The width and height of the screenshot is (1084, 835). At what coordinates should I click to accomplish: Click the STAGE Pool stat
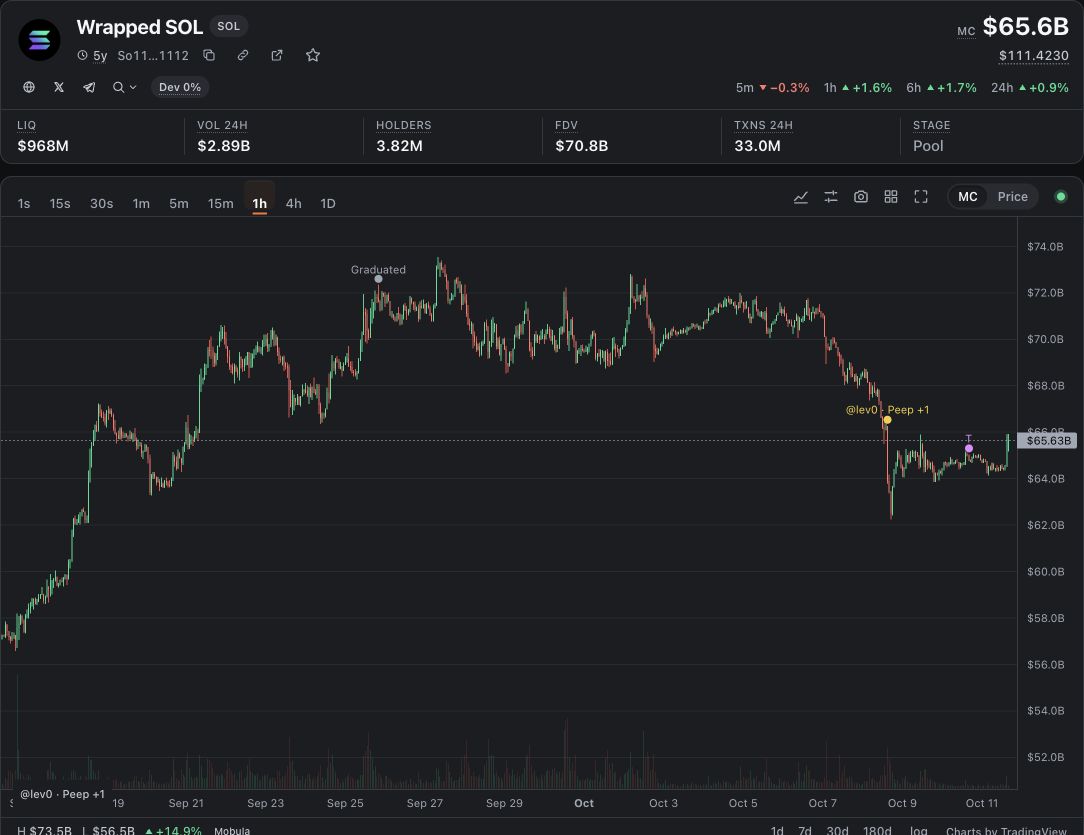(931, 136)
